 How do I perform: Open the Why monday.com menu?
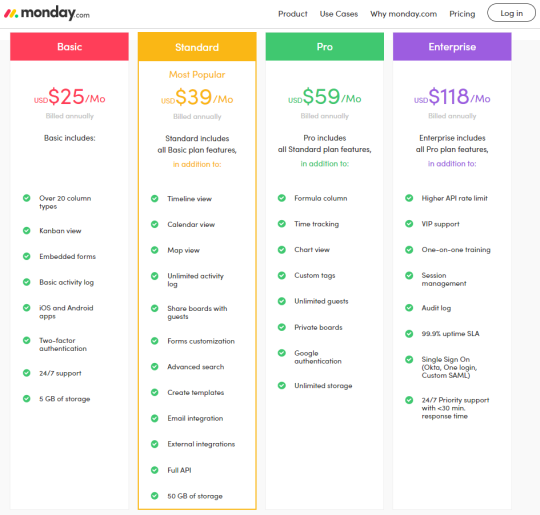tap(404, 14)
